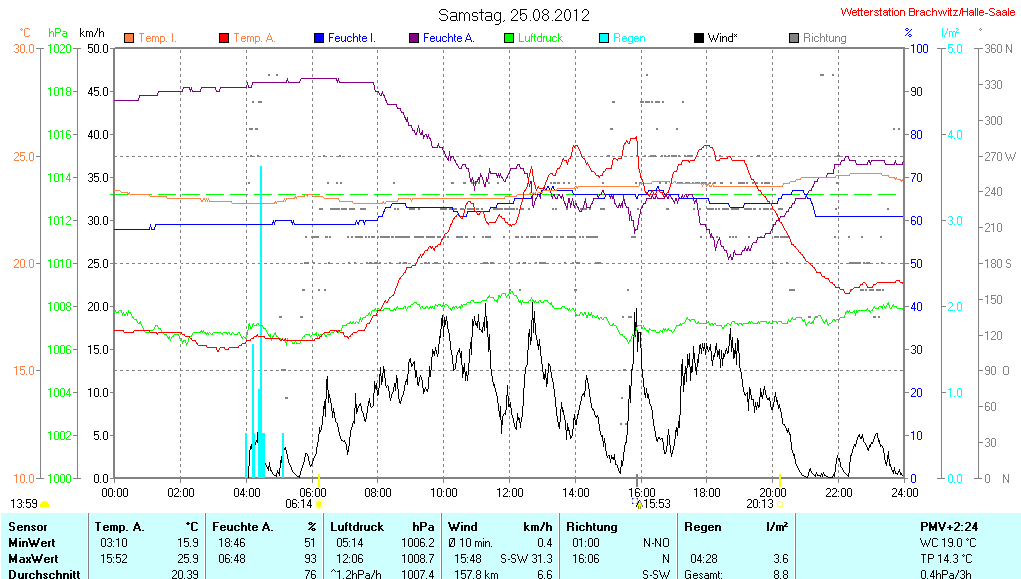
Task: Click the blue Feuchte I. legend square
Action: click(x=319, y=38)
